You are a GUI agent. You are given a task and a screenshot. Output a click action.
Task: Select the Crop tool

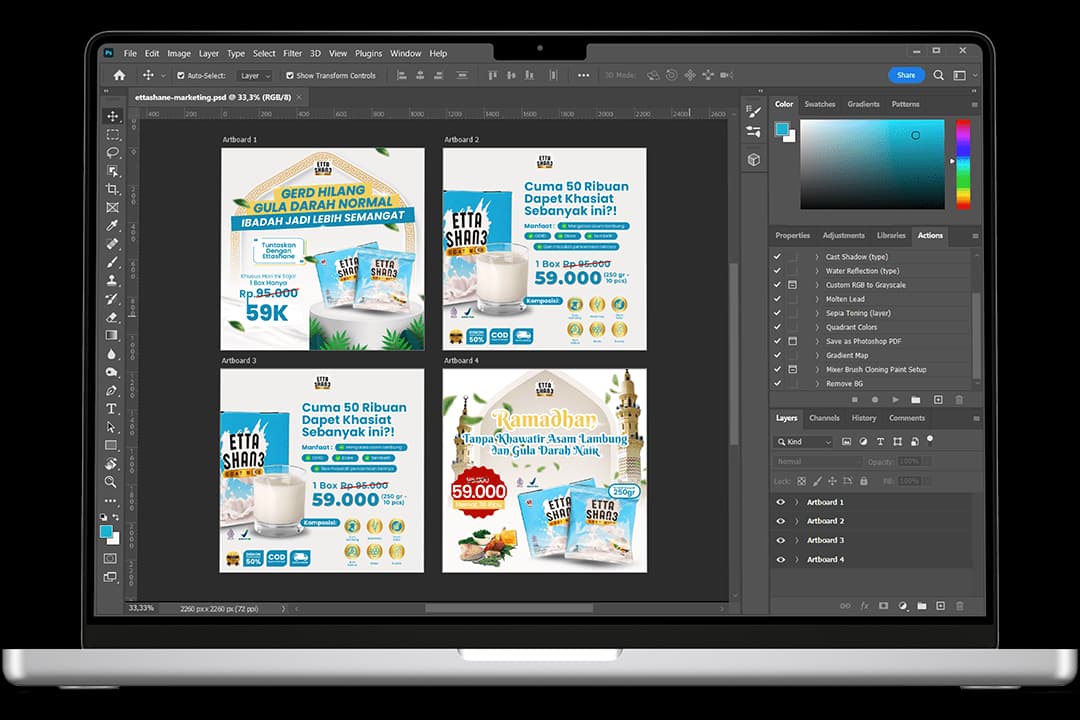[112, 189]
